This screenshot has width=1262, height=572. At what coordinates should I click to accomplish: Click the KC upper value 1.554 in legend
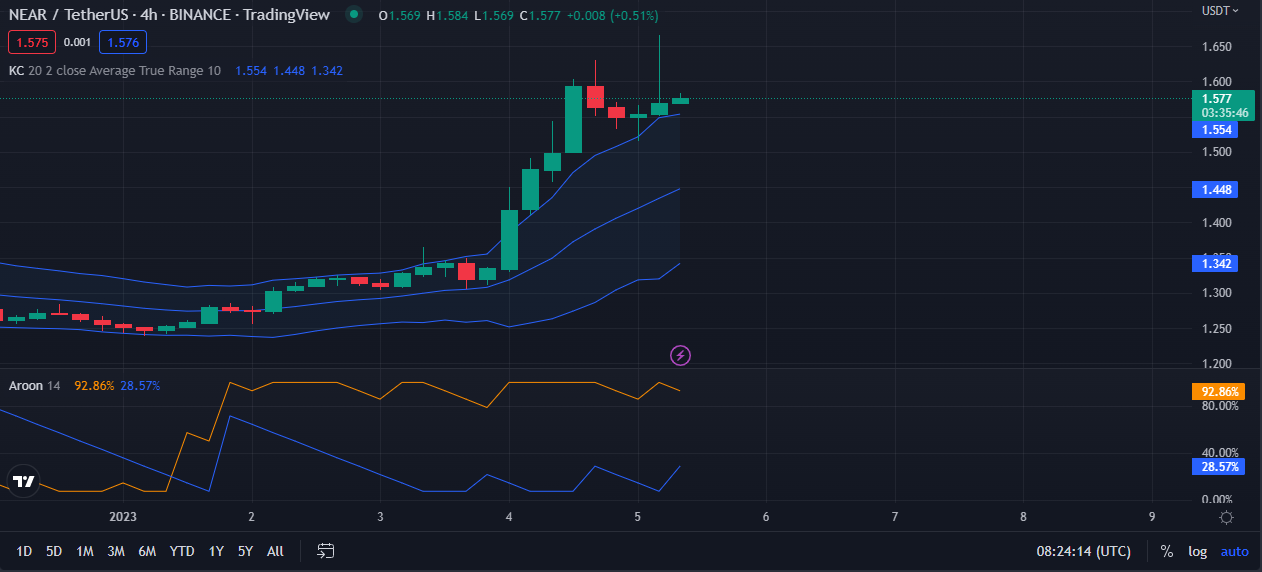(x=250, y=71)
